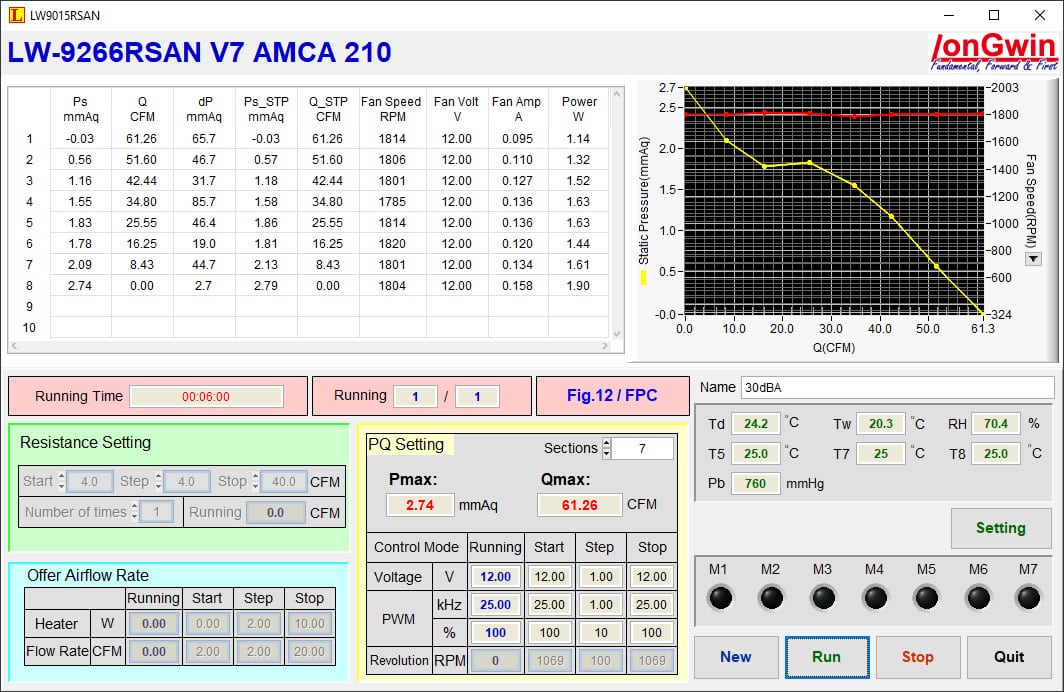Click the M4 indicator light
Screen dimensions: 1064x692
(x=875, y=598)
